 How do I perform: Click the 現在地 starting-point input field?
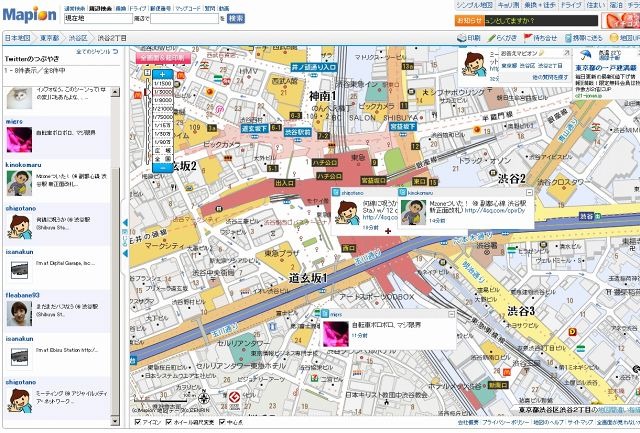pyautogui.click(x=98, y=18)
